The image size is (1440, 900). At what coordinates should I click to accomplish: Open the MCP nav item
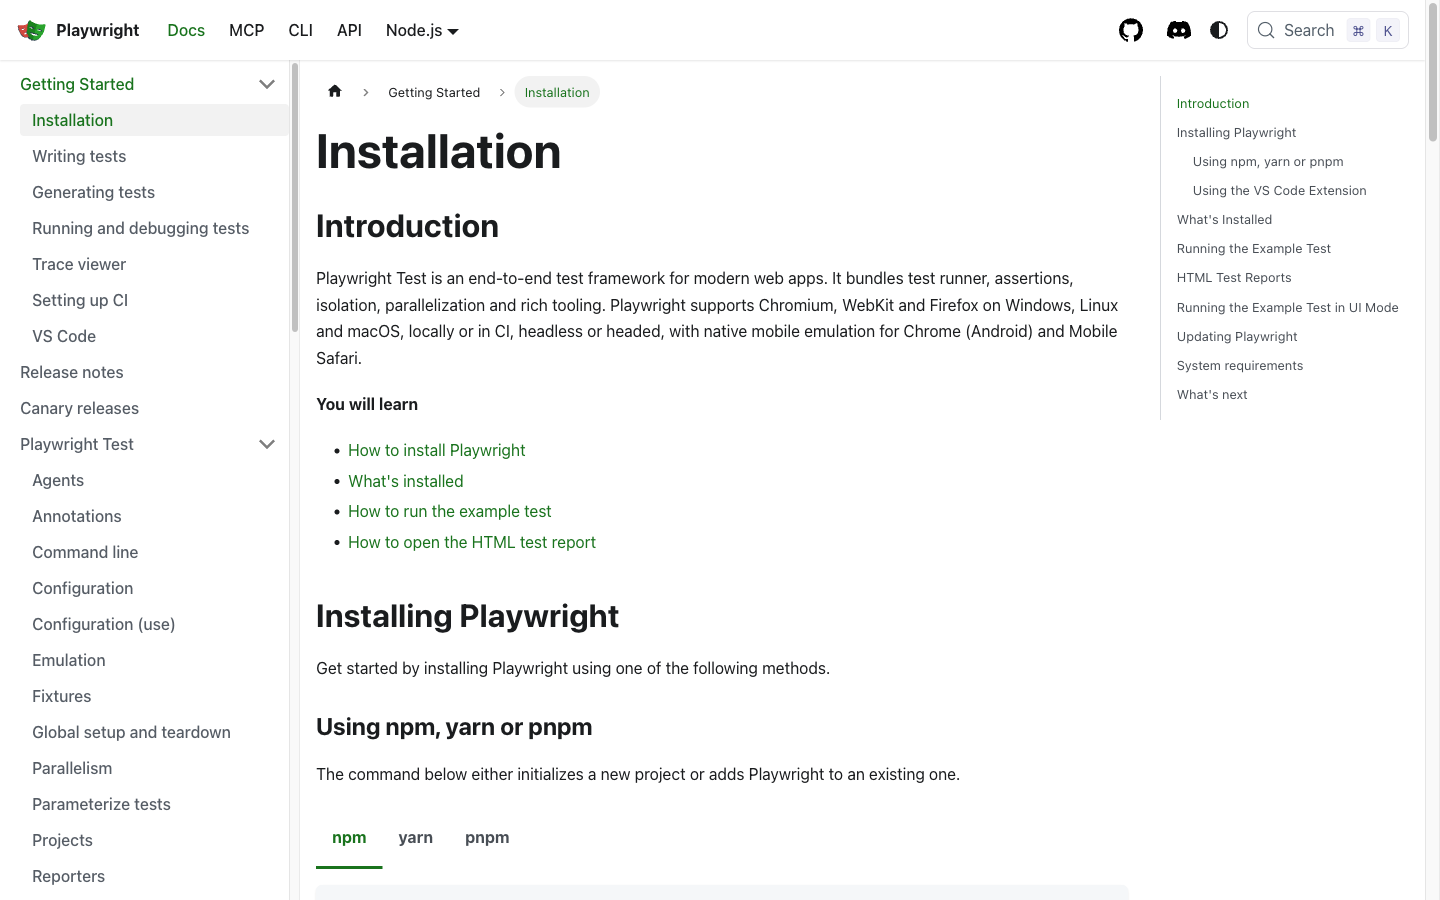247,30
